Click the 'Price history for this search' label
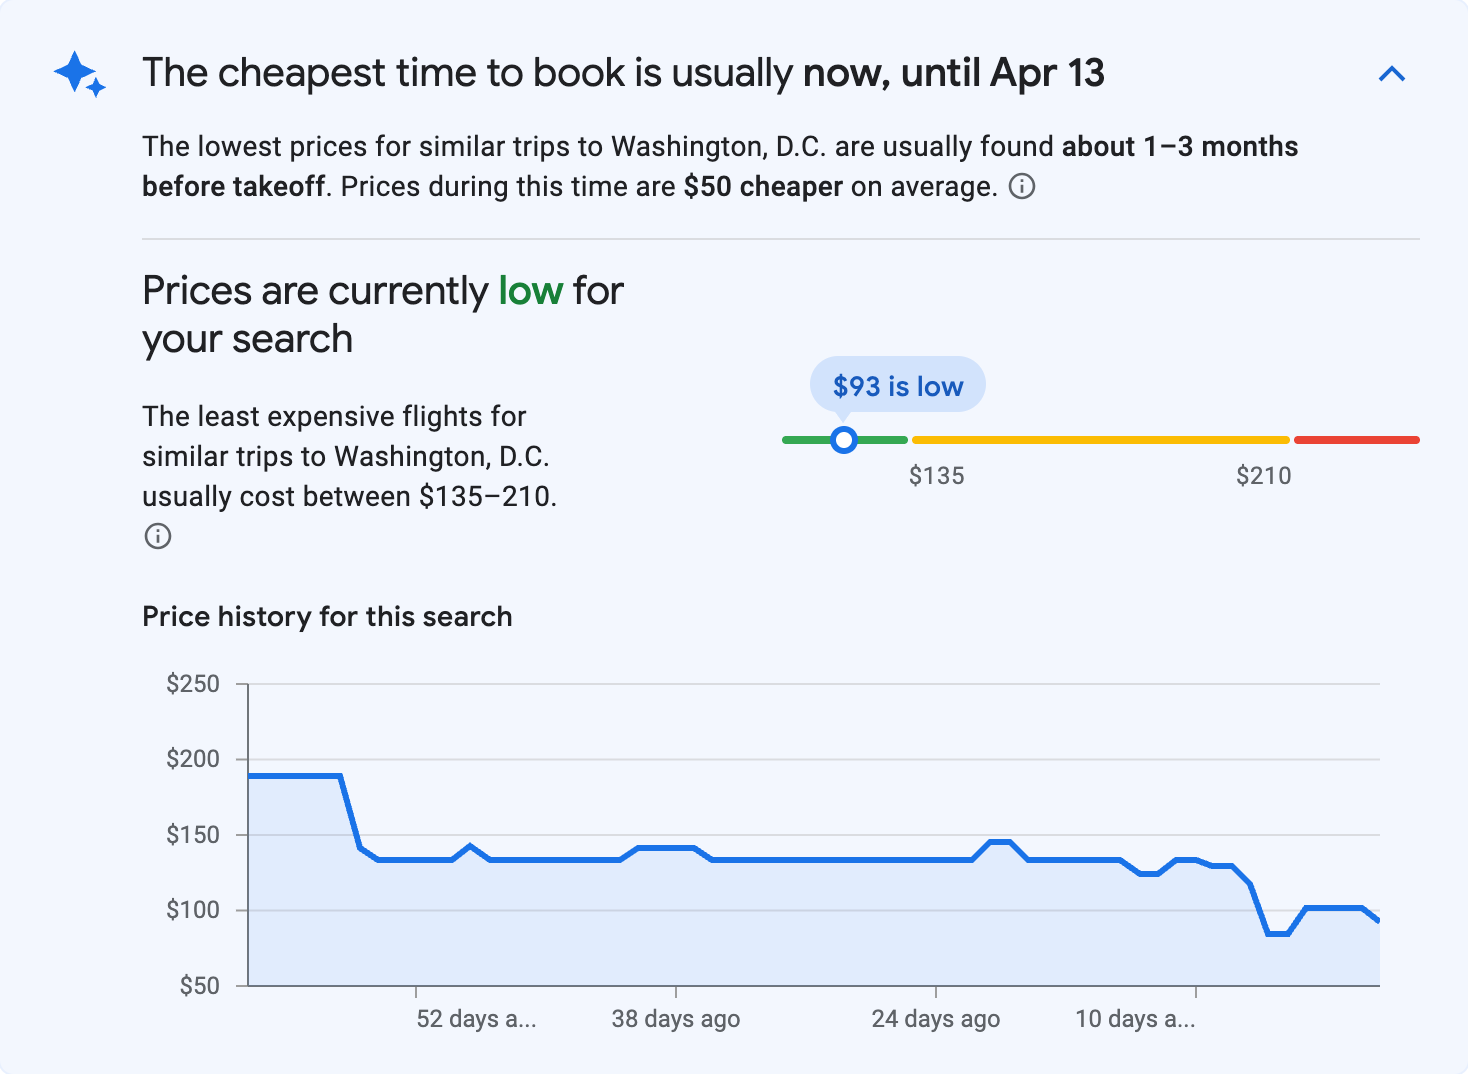Screen dimensions: 1468x1074 coord(327,617)
